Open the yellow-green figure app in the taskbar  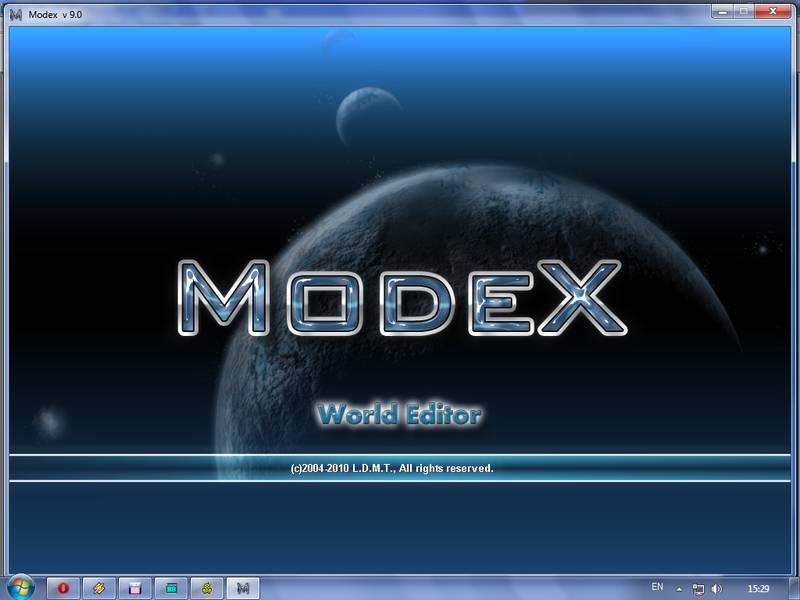point(207,588)
